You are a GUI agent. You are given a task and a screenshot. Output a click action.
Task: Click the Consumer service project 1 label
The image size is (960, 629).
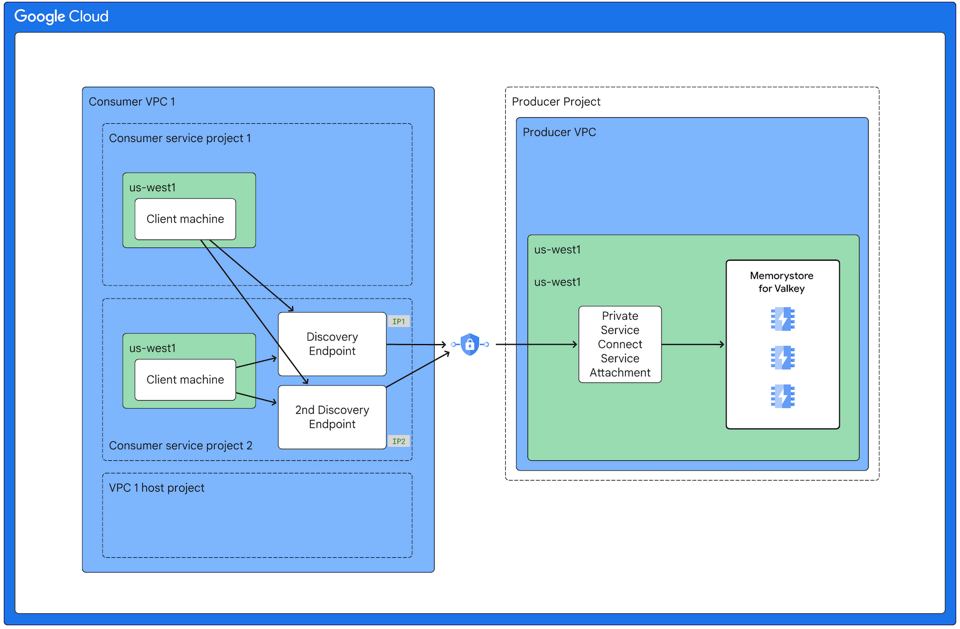[x=180, y=138]
